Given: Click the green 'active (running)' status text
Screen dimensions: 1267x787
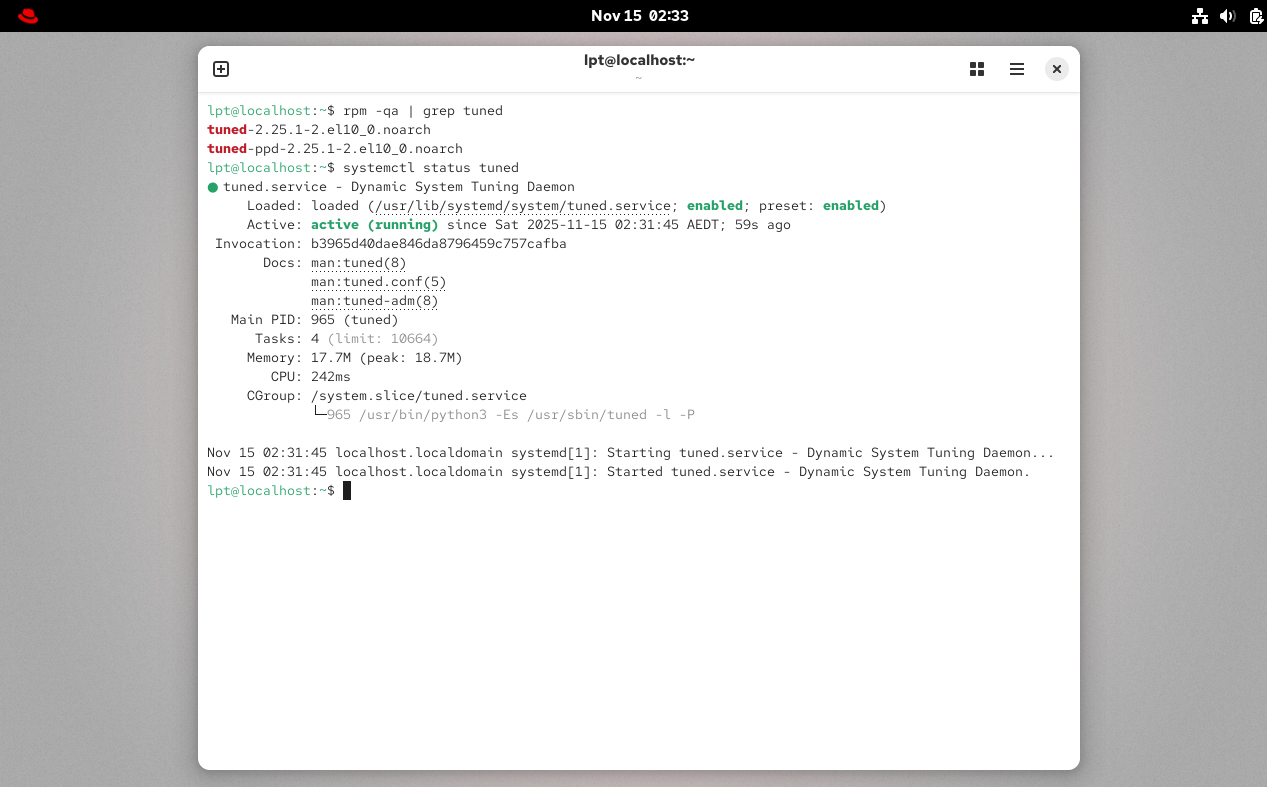Looking at the screenshot, I should coord(374,225).
